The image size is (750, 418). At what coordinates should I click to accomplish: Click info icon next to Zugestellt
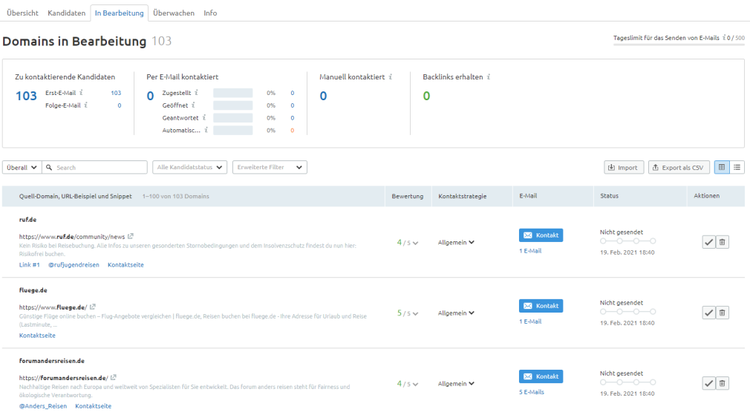tap(197, 92)
